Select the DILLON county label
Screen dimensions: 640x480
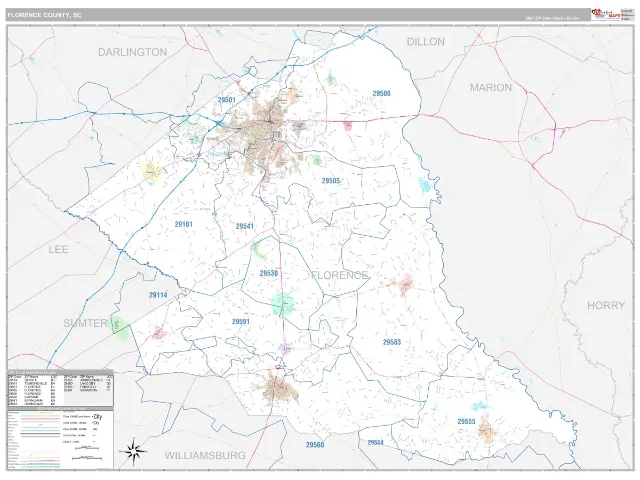tap(426, 42)
